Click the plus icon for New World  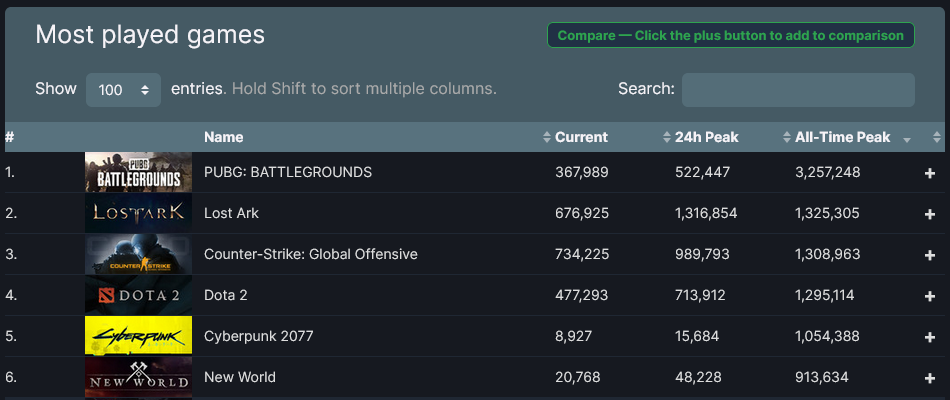929,378
